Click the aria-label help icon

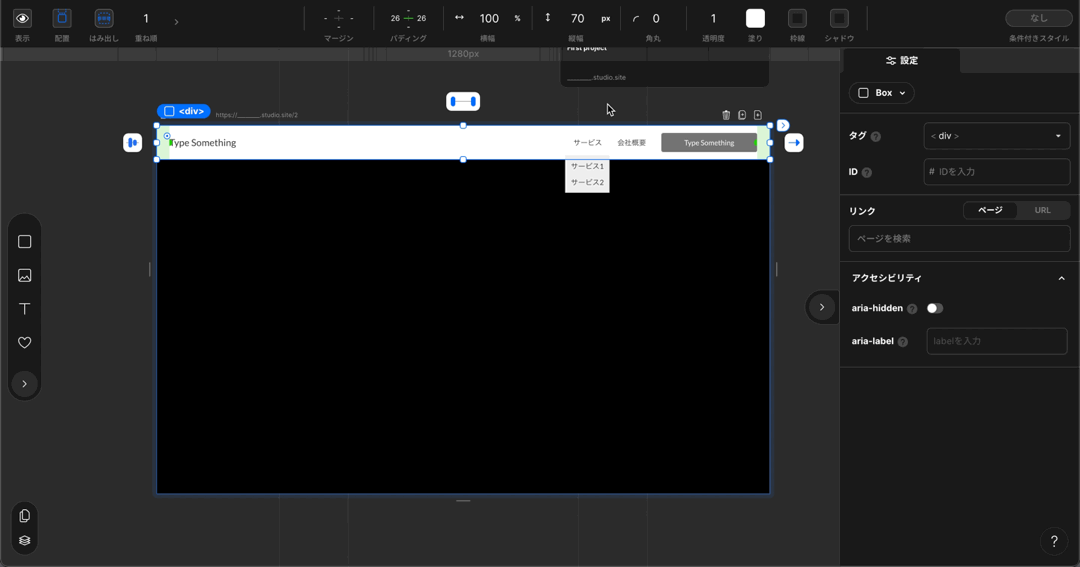point(902,342)
